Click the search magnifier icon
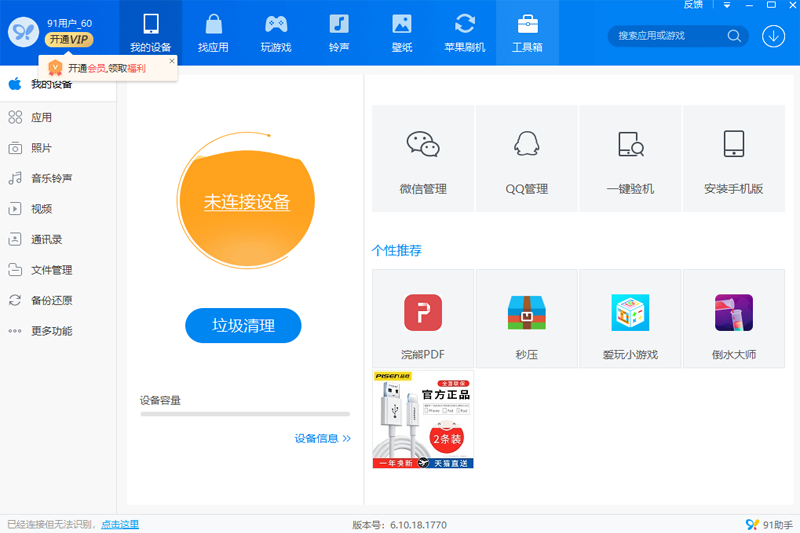Viewport: 800px width, 533px height. [x=734, y=36]
